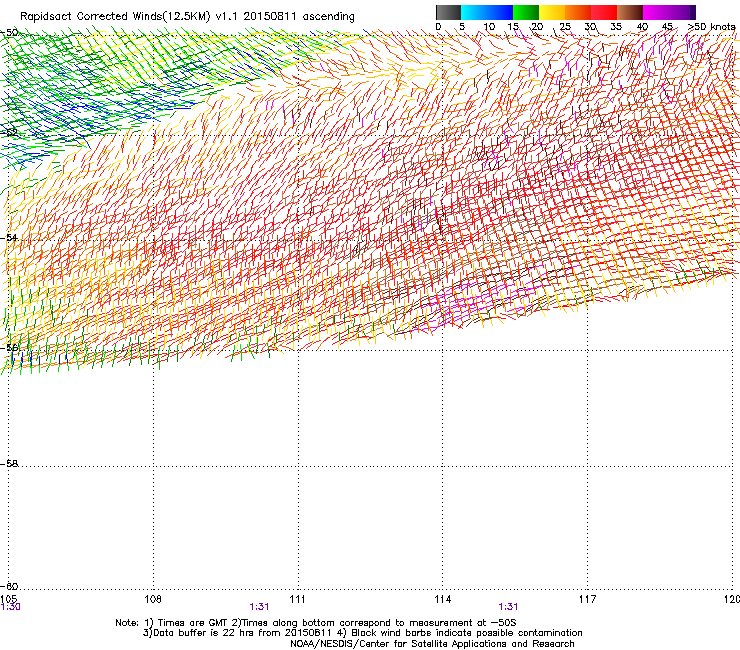This screenshot has width=740, height=650.
Task: Click the dark purple >50 knots swatch
Action: click(x=692, y=12)
